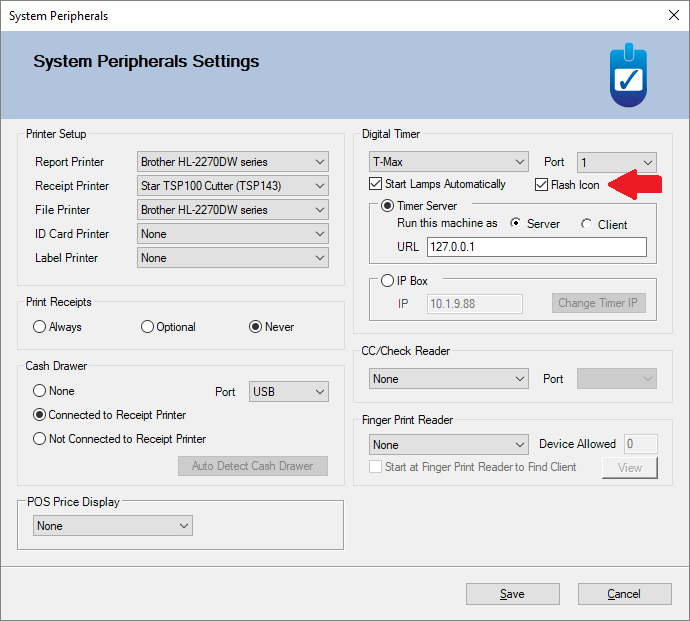690x621 pixels.
Task: Click the Device Allowed label
Action: [577, 444]
